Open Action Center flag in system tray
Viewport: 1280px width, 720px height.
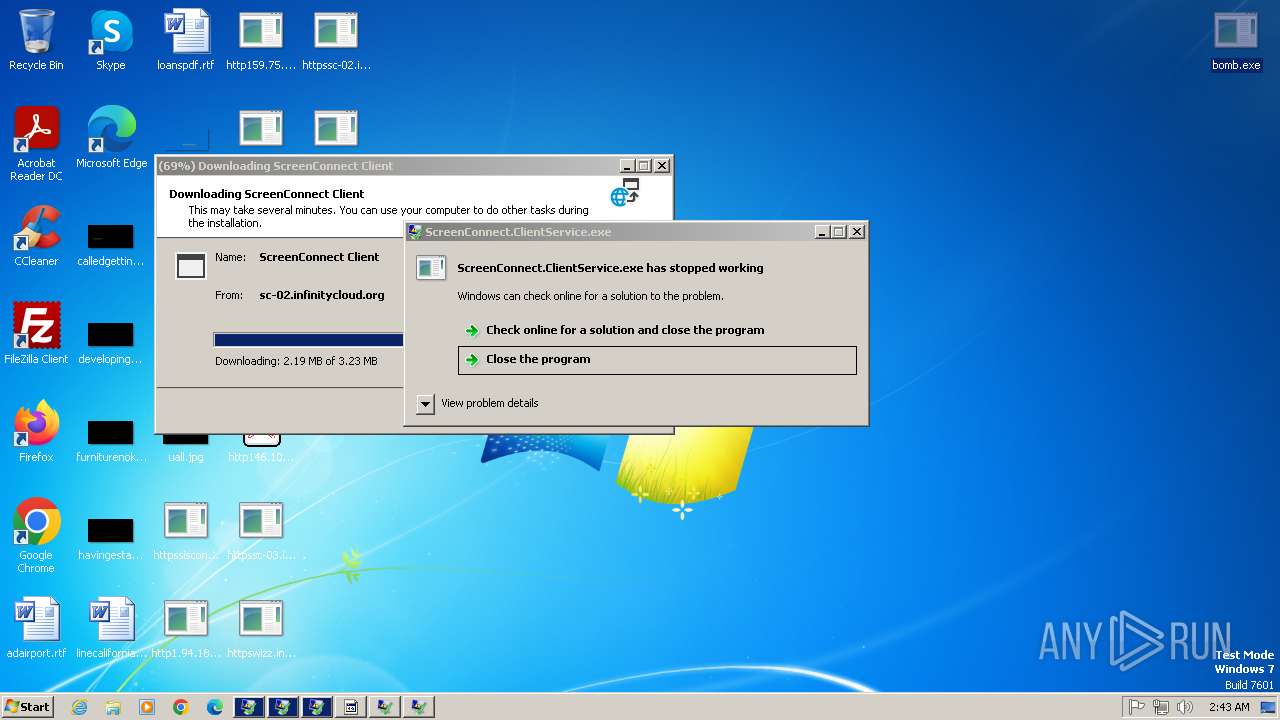[1137, 707]
